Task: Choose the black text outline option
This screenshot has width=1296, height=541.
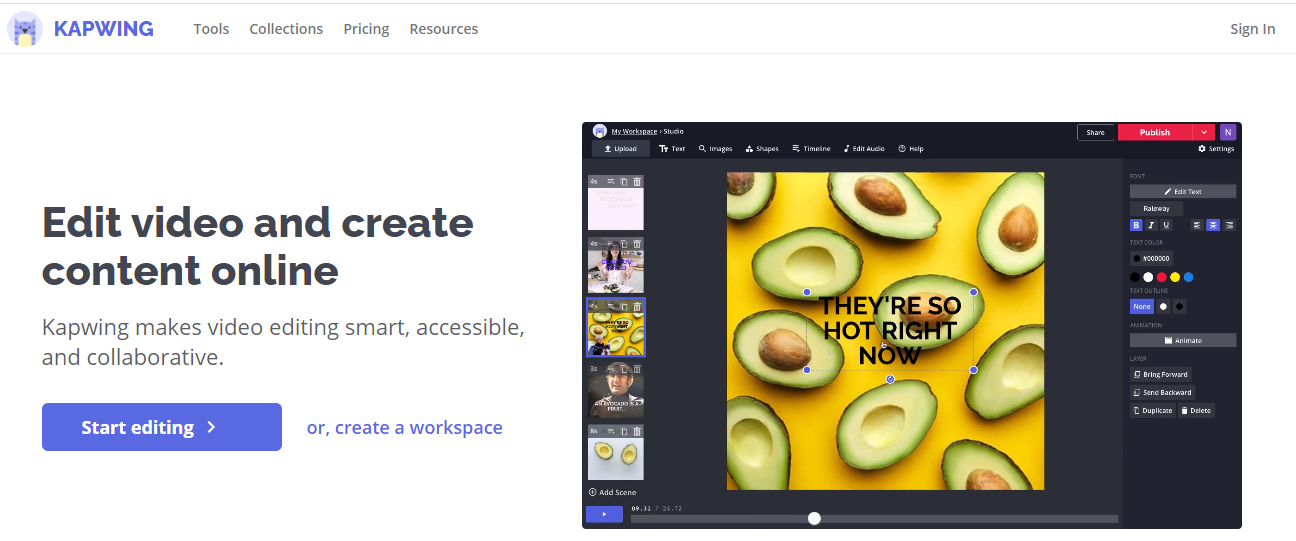Action: pyautogui.click(x=1179, y=306)
